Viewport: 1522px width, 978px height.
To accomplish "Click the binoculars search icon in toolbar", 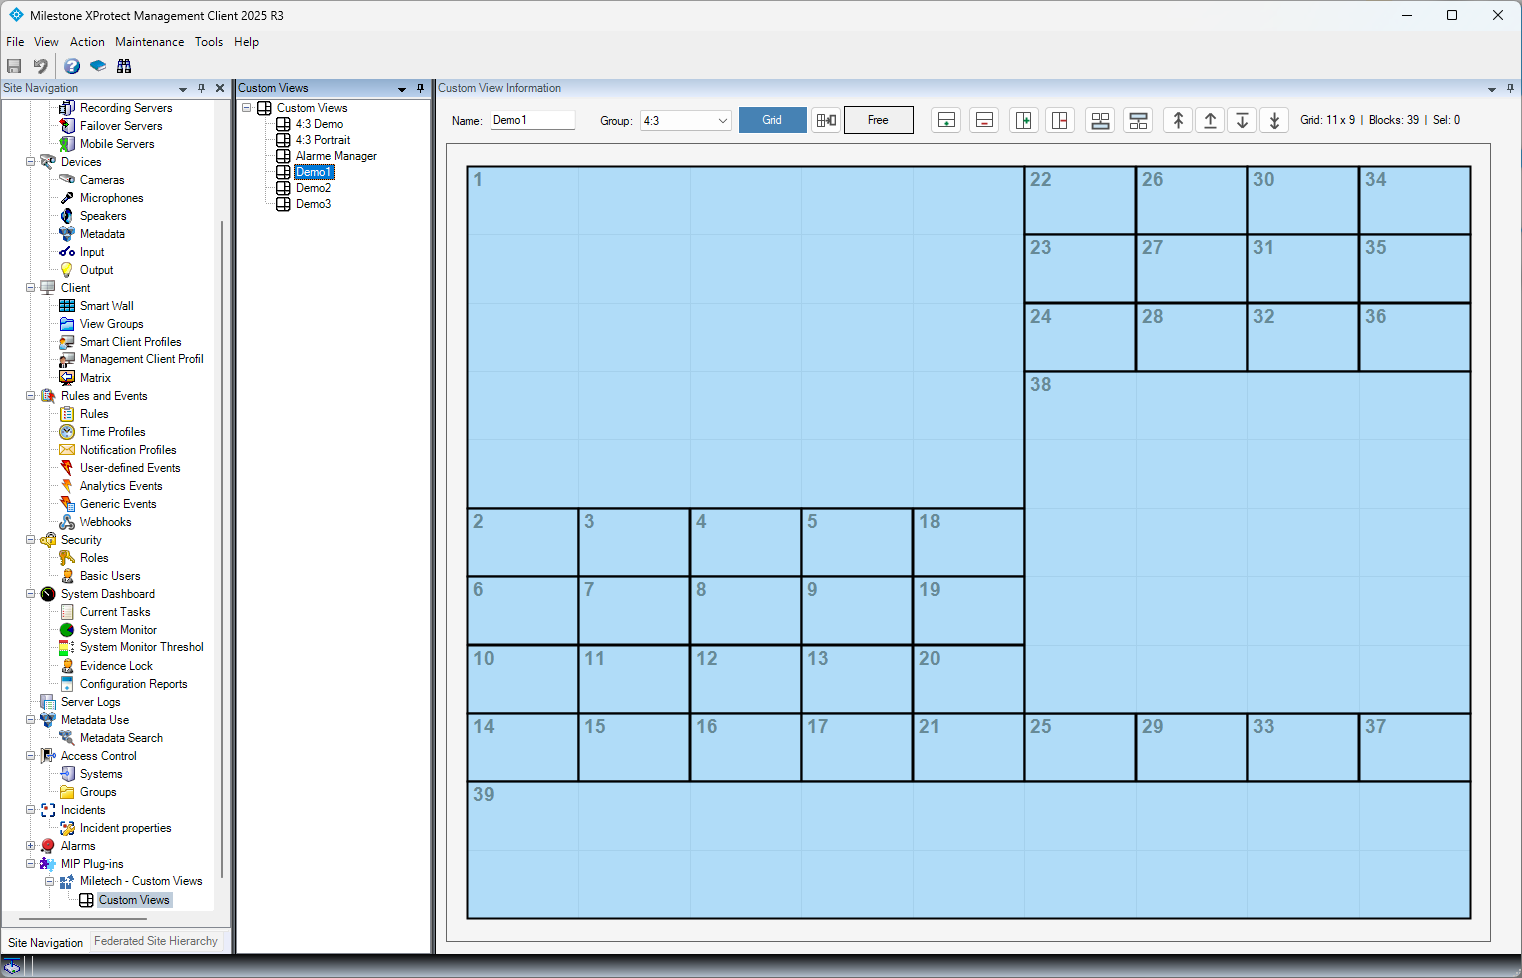I will coord(124,66).
